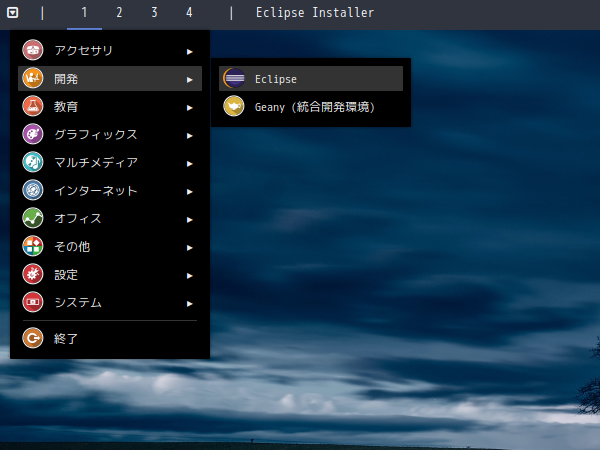Click the 設定 gear icon
Viewport: 600px width, 450px height.
click(33, 274)
